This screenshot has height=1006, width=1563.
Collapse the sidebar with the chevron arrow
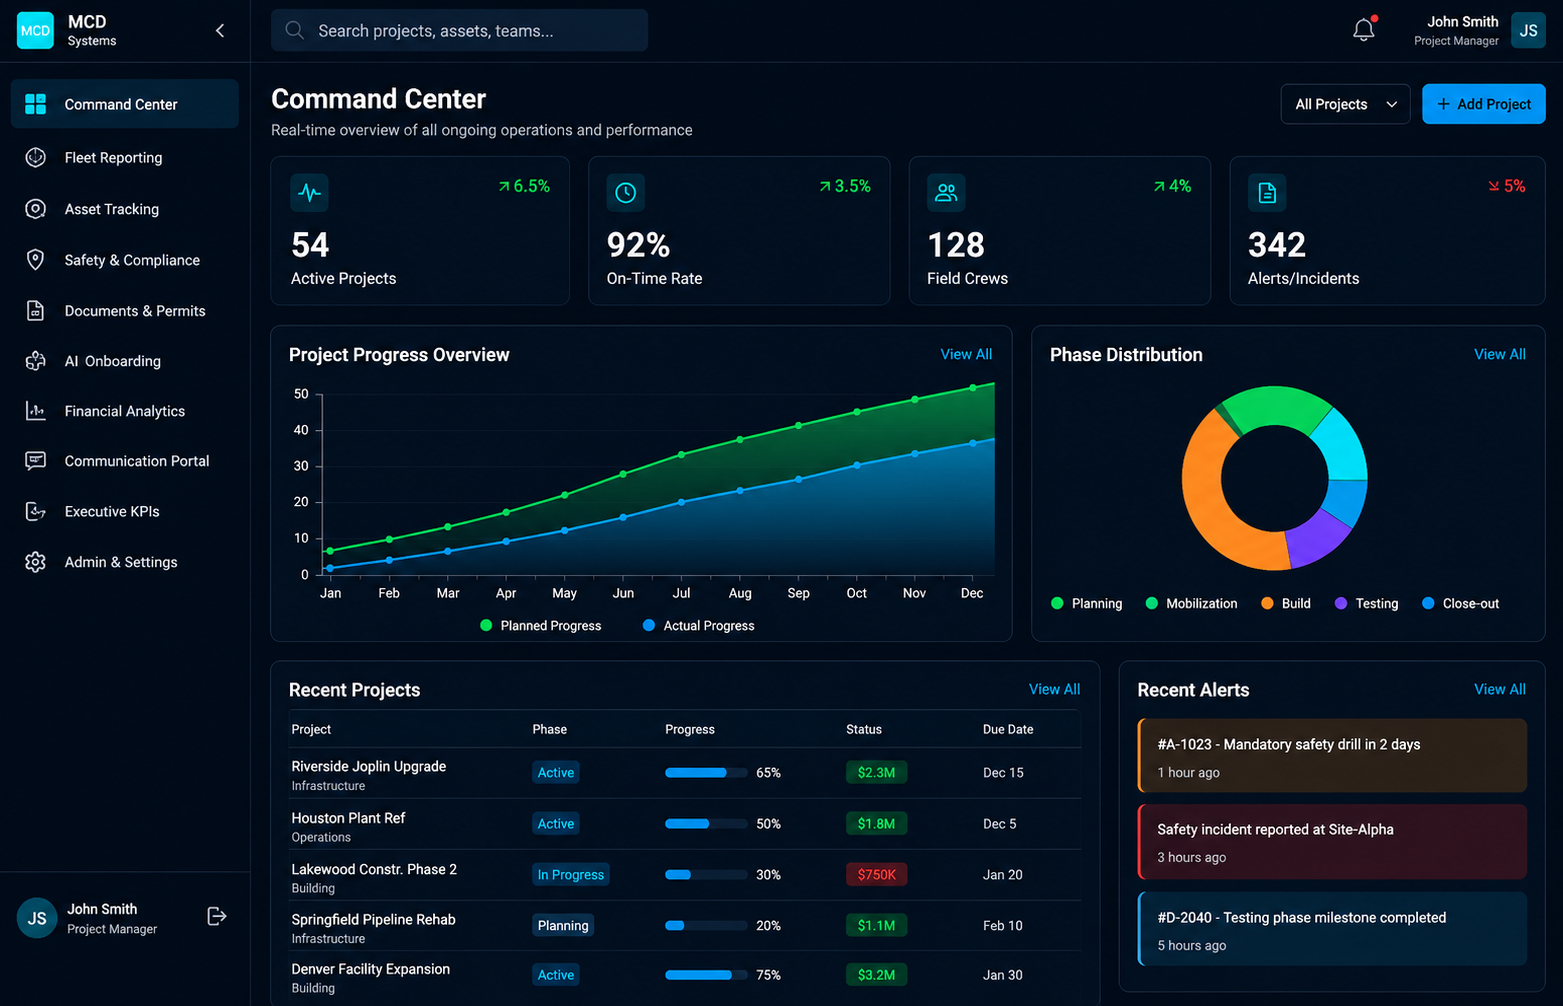tap(220, 31)
